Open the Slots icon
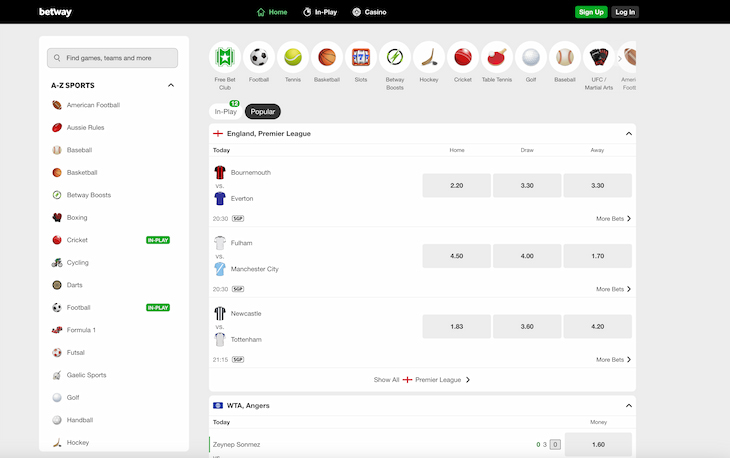The height and width of the screenshot is (458, 730). [361, 57]
